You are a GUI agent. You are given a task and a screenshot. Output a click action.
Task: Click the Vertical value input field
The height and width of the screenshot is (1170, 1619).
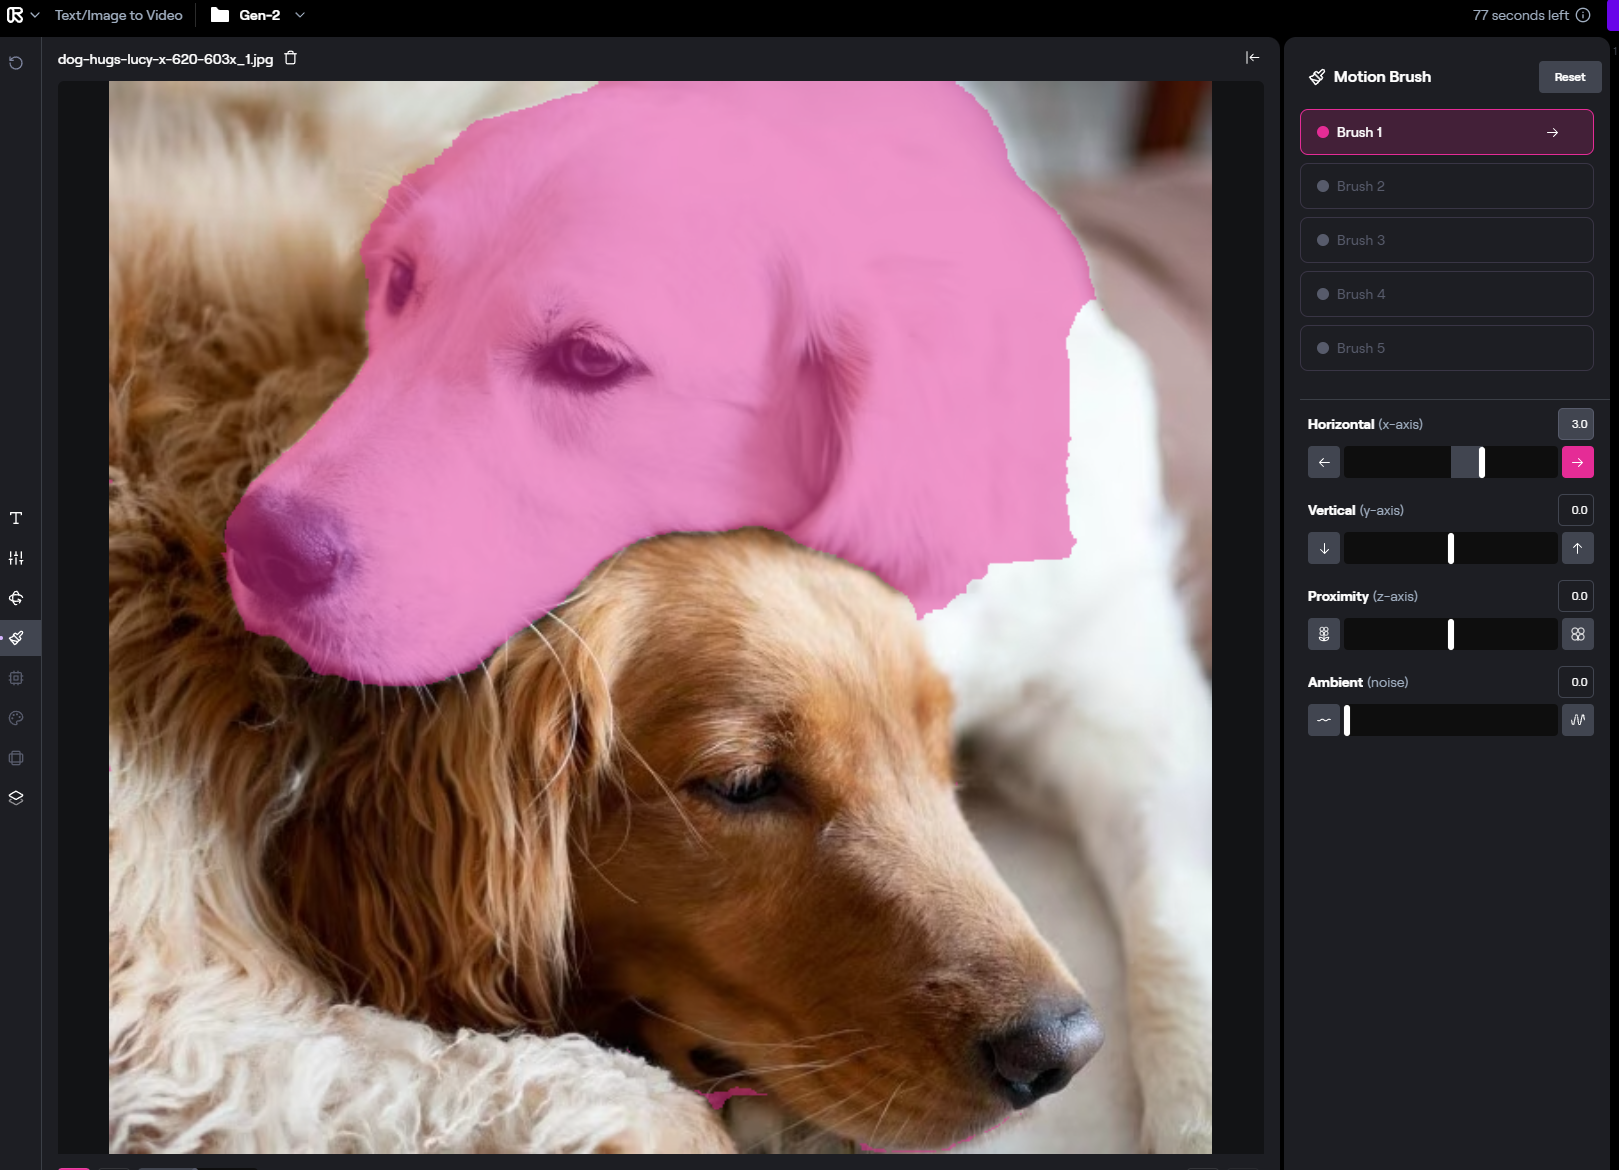point(1577,510)
